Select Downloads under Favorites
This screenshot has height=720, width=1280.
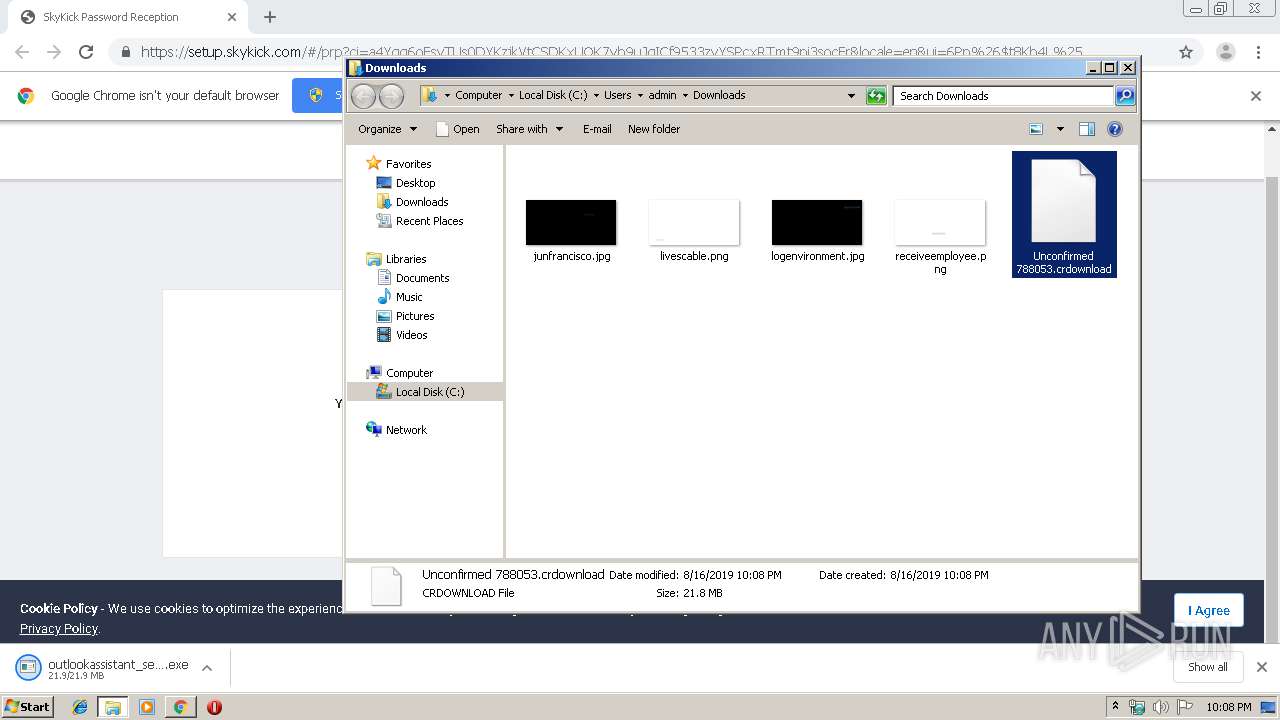tap(412, 202)
